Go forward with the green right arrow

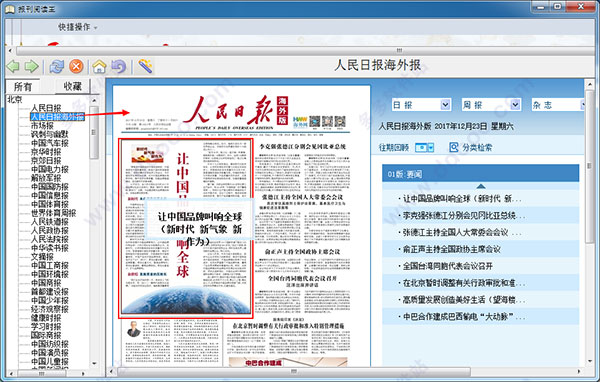[32, 67]
